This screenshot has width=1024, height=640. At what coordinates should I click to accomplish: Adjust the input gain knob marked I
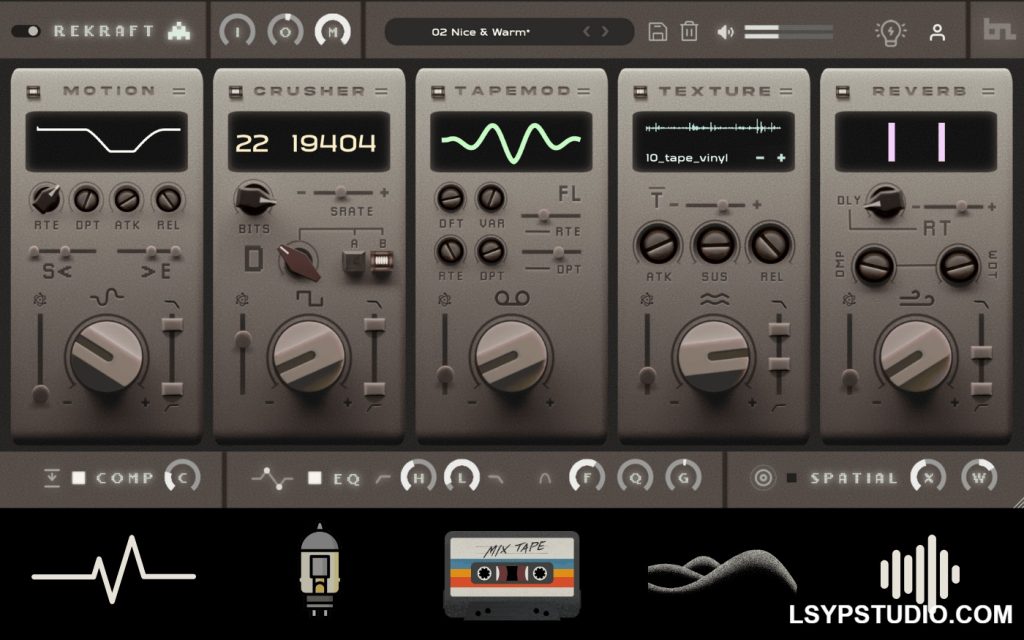click(237, 31)
